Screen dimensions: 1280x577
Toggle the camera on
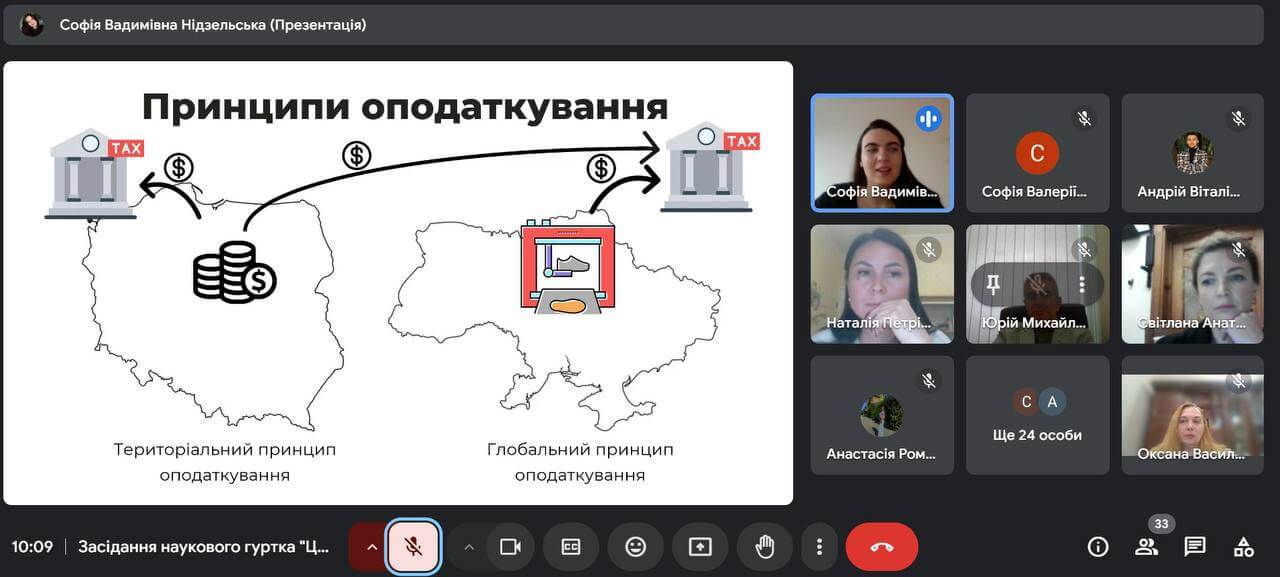511,547
